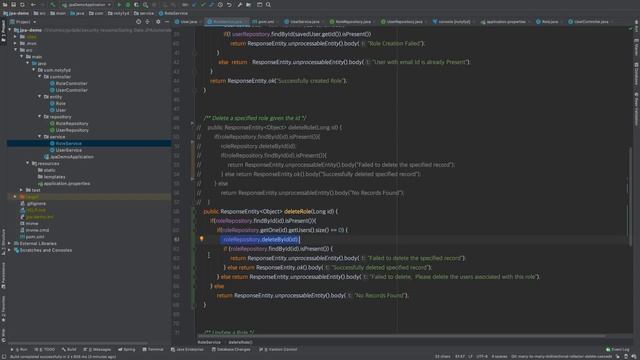Open the JpaDemoApplication run configuration dropdown

click(86, 5)
